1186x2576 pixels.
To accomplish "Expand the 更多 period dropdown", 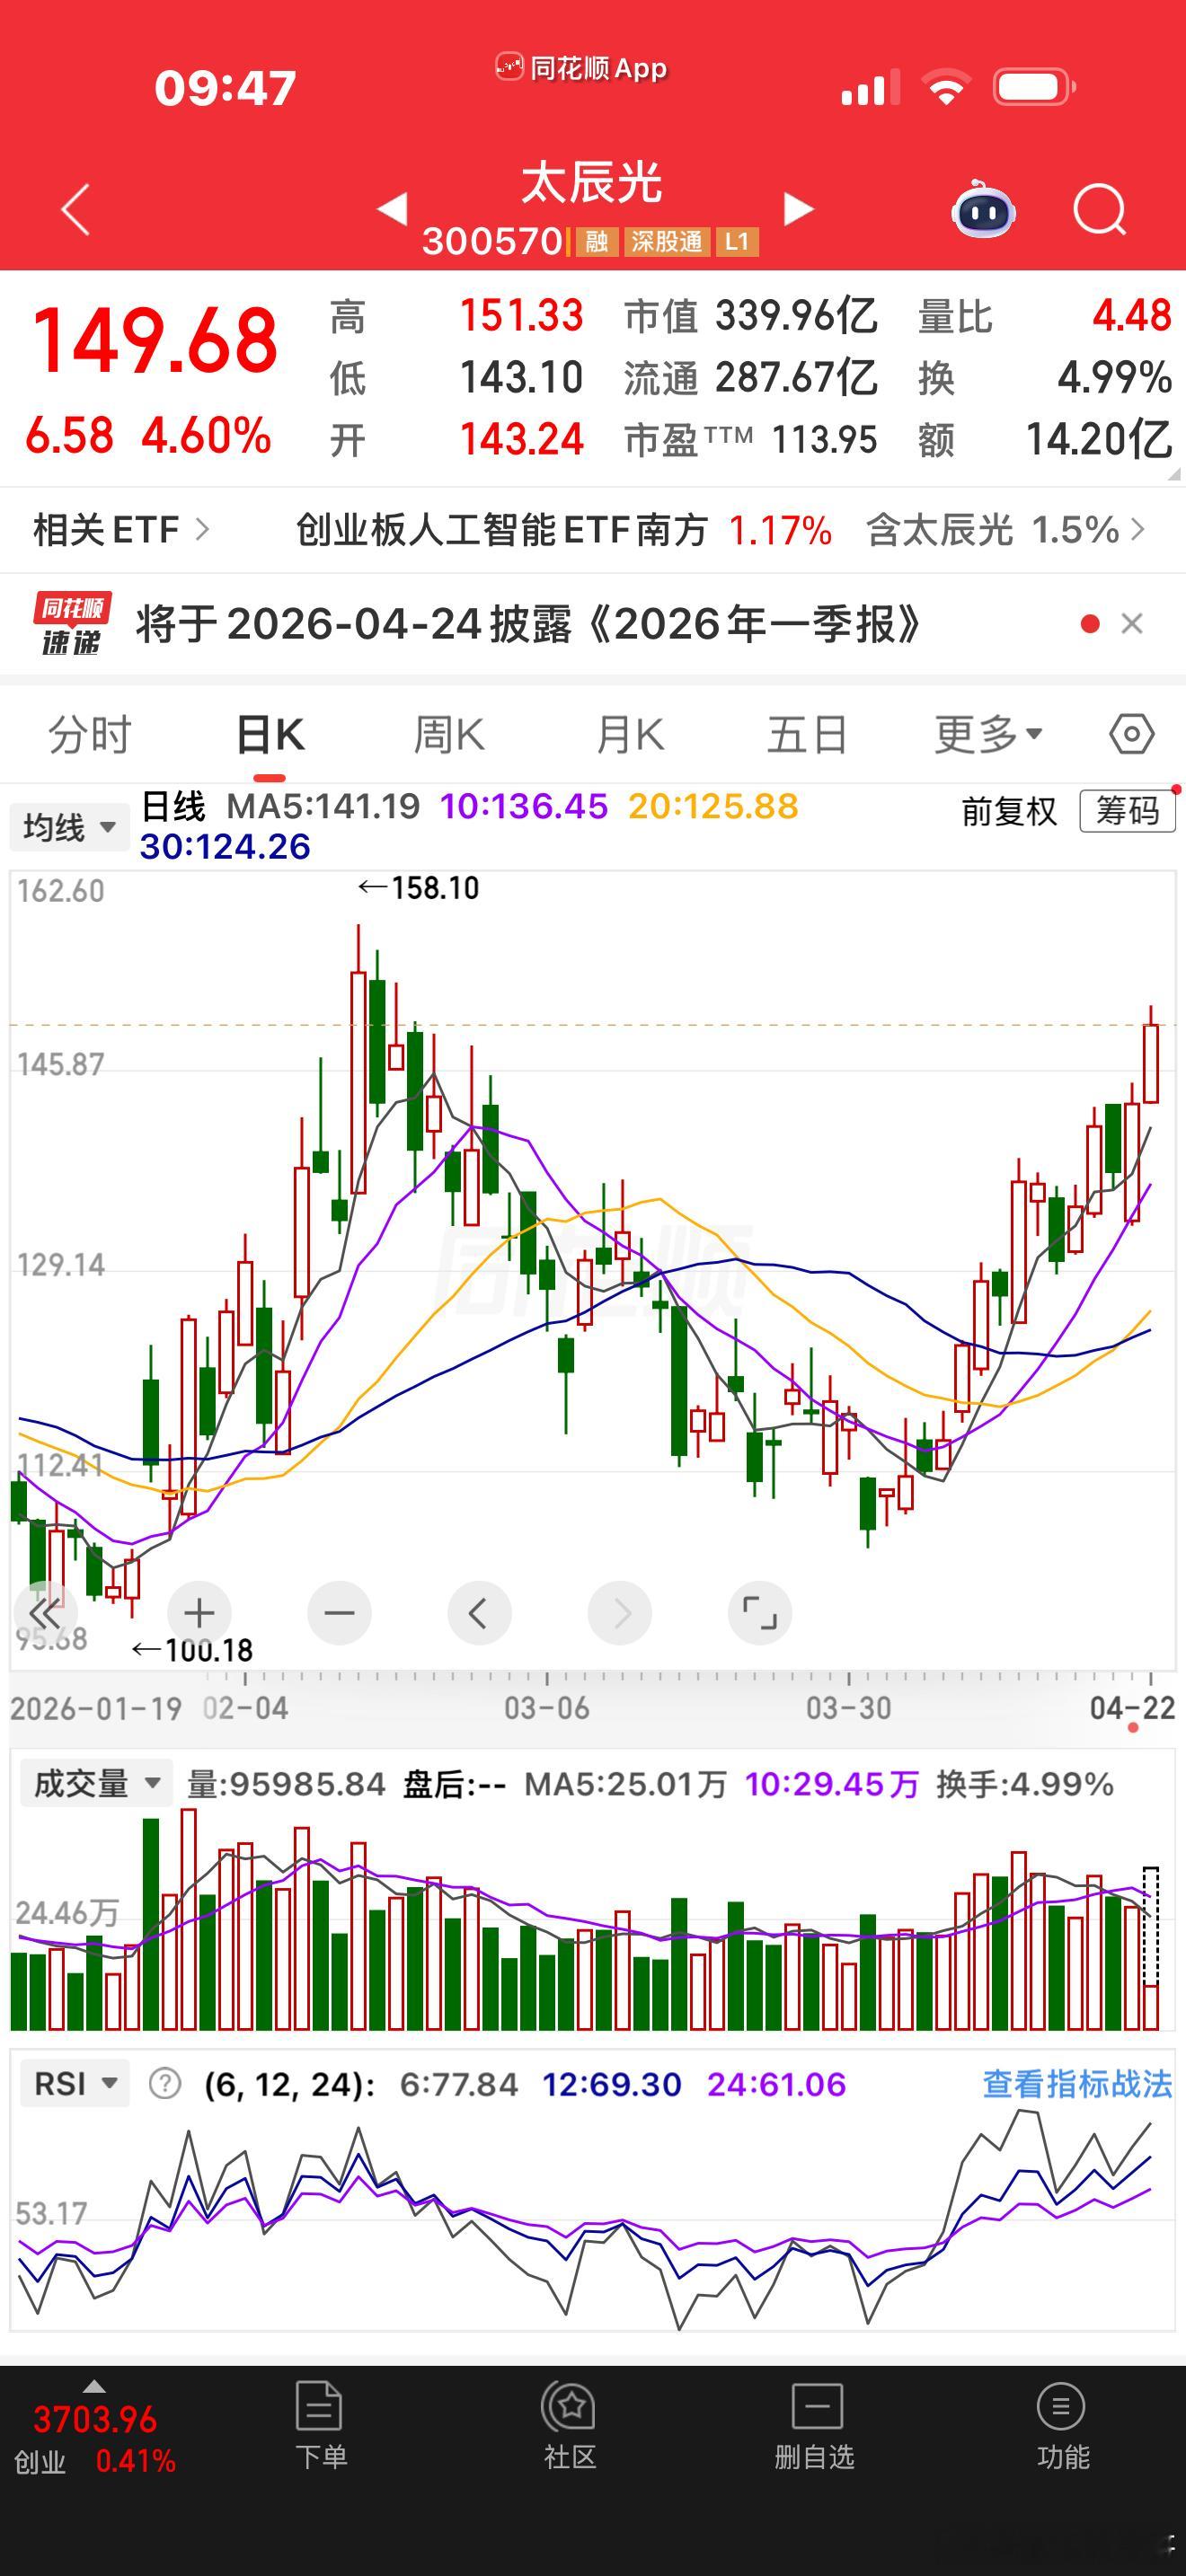I will point(988,735).
